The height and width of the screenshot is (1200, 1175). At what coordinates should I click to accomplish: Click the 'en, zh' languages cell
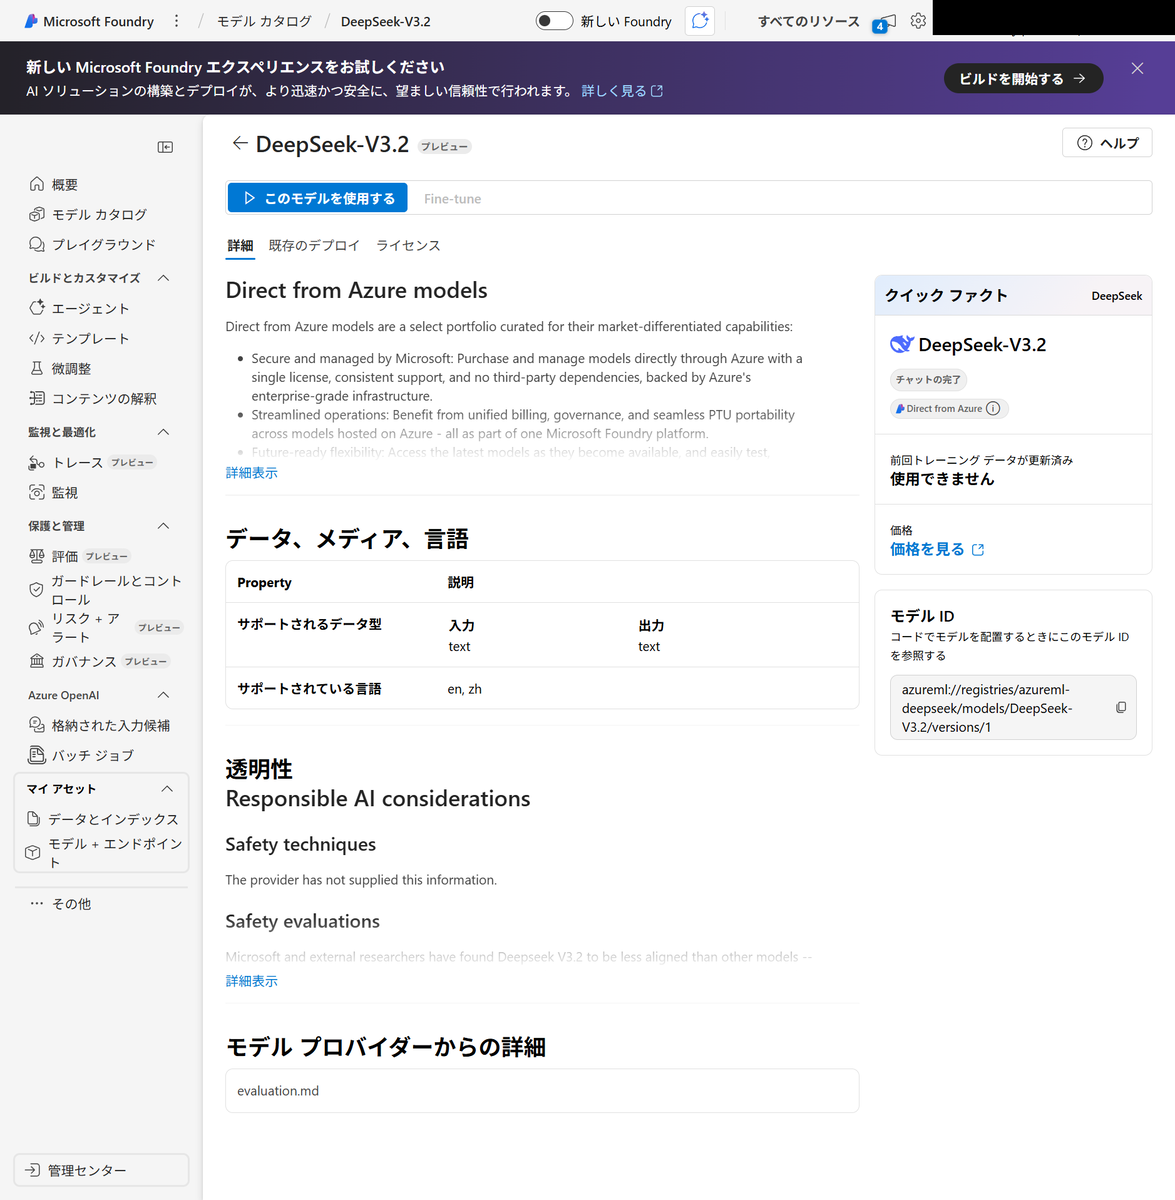coord(465,689)
